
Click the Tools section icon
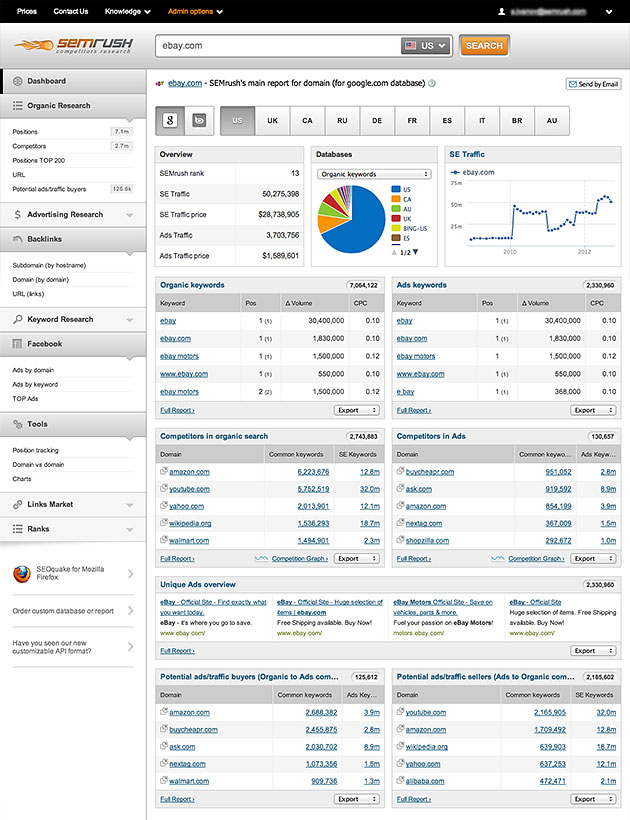18,424
